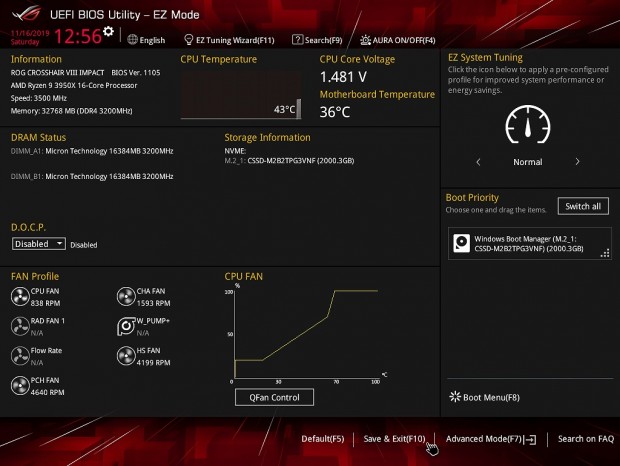This screenshot has height=466, width=620.
Task: Click the PCH FAN icon
Action: 20,386
